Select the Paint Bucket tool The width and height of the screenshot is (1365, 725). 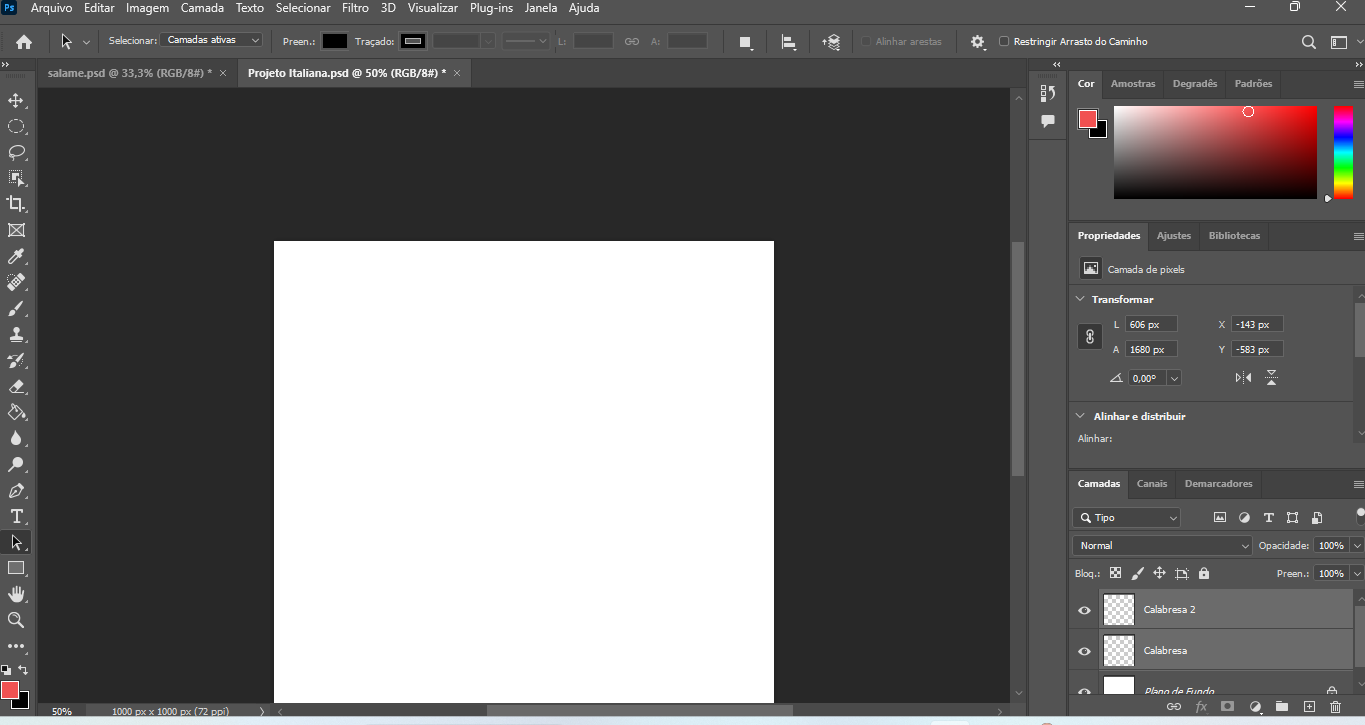[16, 412]
